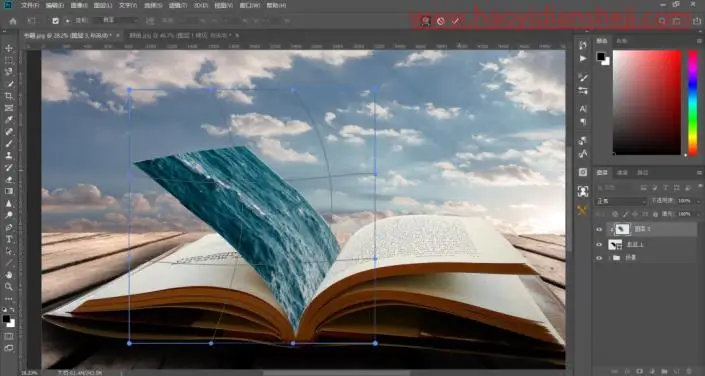This screenshot has width=705, height=376.
Task: Cancel the transform with the circle-slash icon
Action: click(441, 21)
